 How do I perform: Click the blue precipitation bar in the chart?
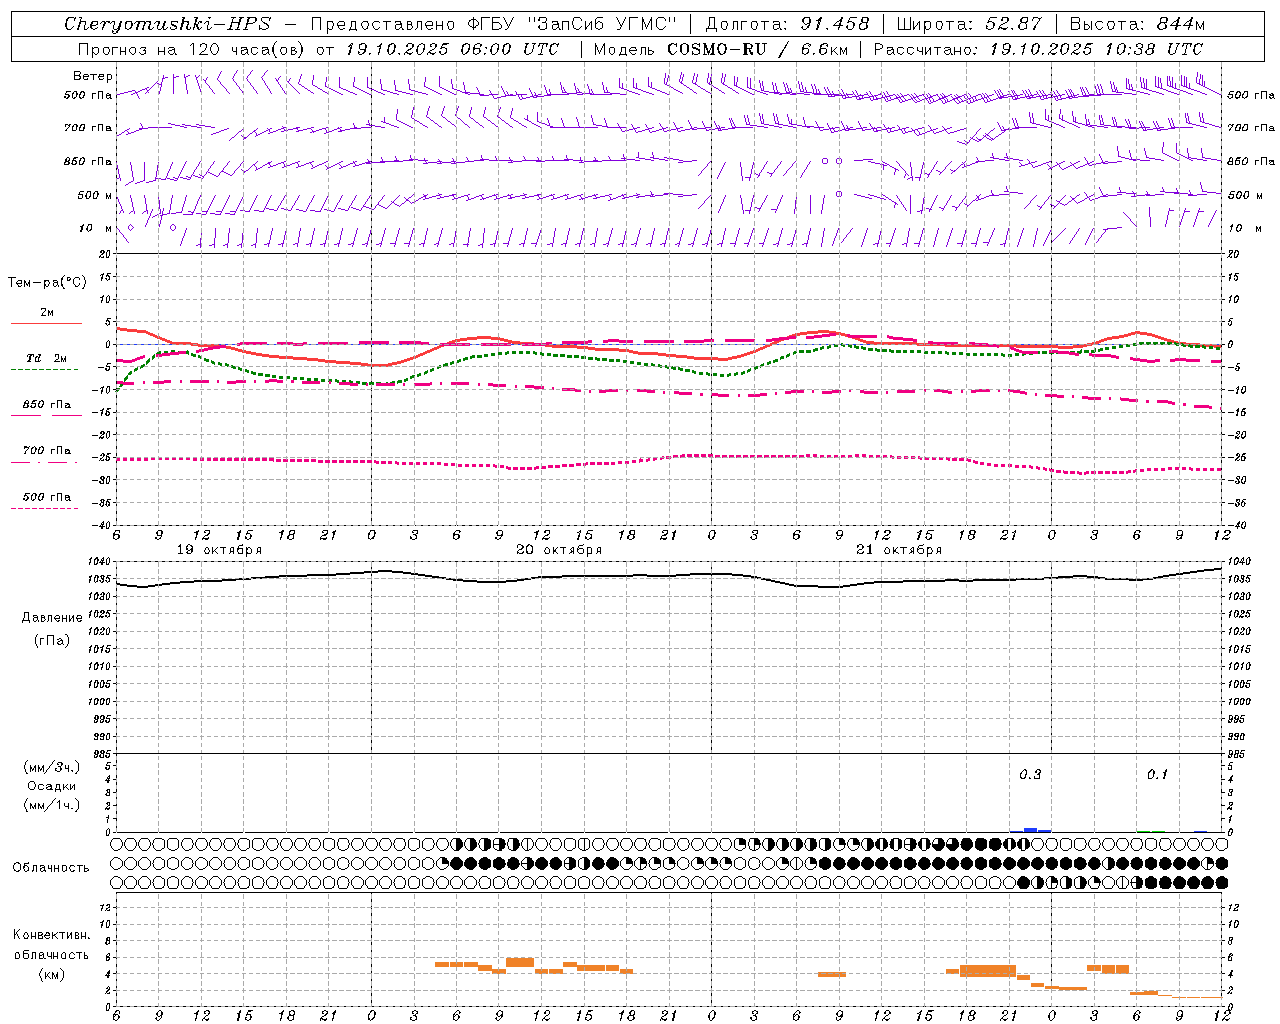click(x=1031, y=830)
